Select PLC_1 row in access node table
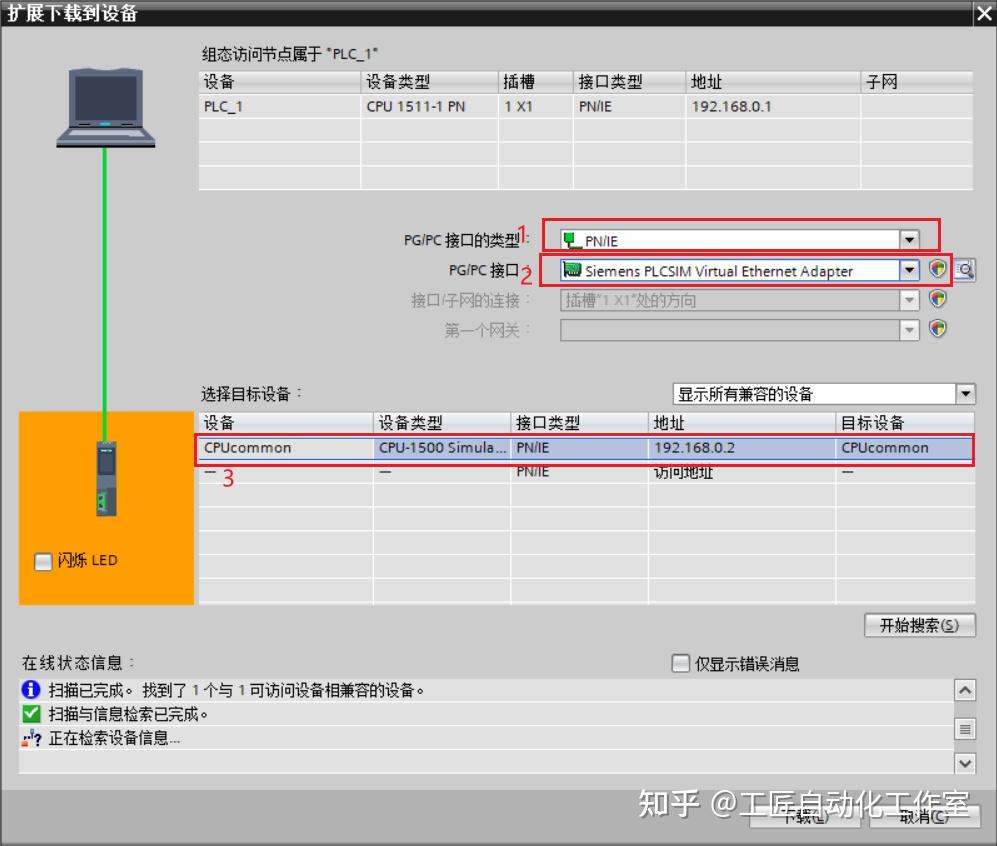The width and height of the screenshot is (997, 846). click(585, 106)
